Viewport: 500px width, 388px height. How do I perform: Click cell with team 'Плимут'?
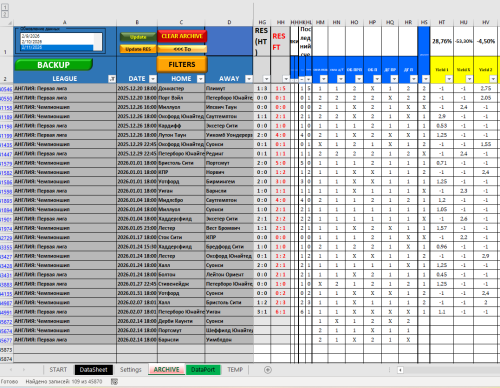click(x=229, y=88)
